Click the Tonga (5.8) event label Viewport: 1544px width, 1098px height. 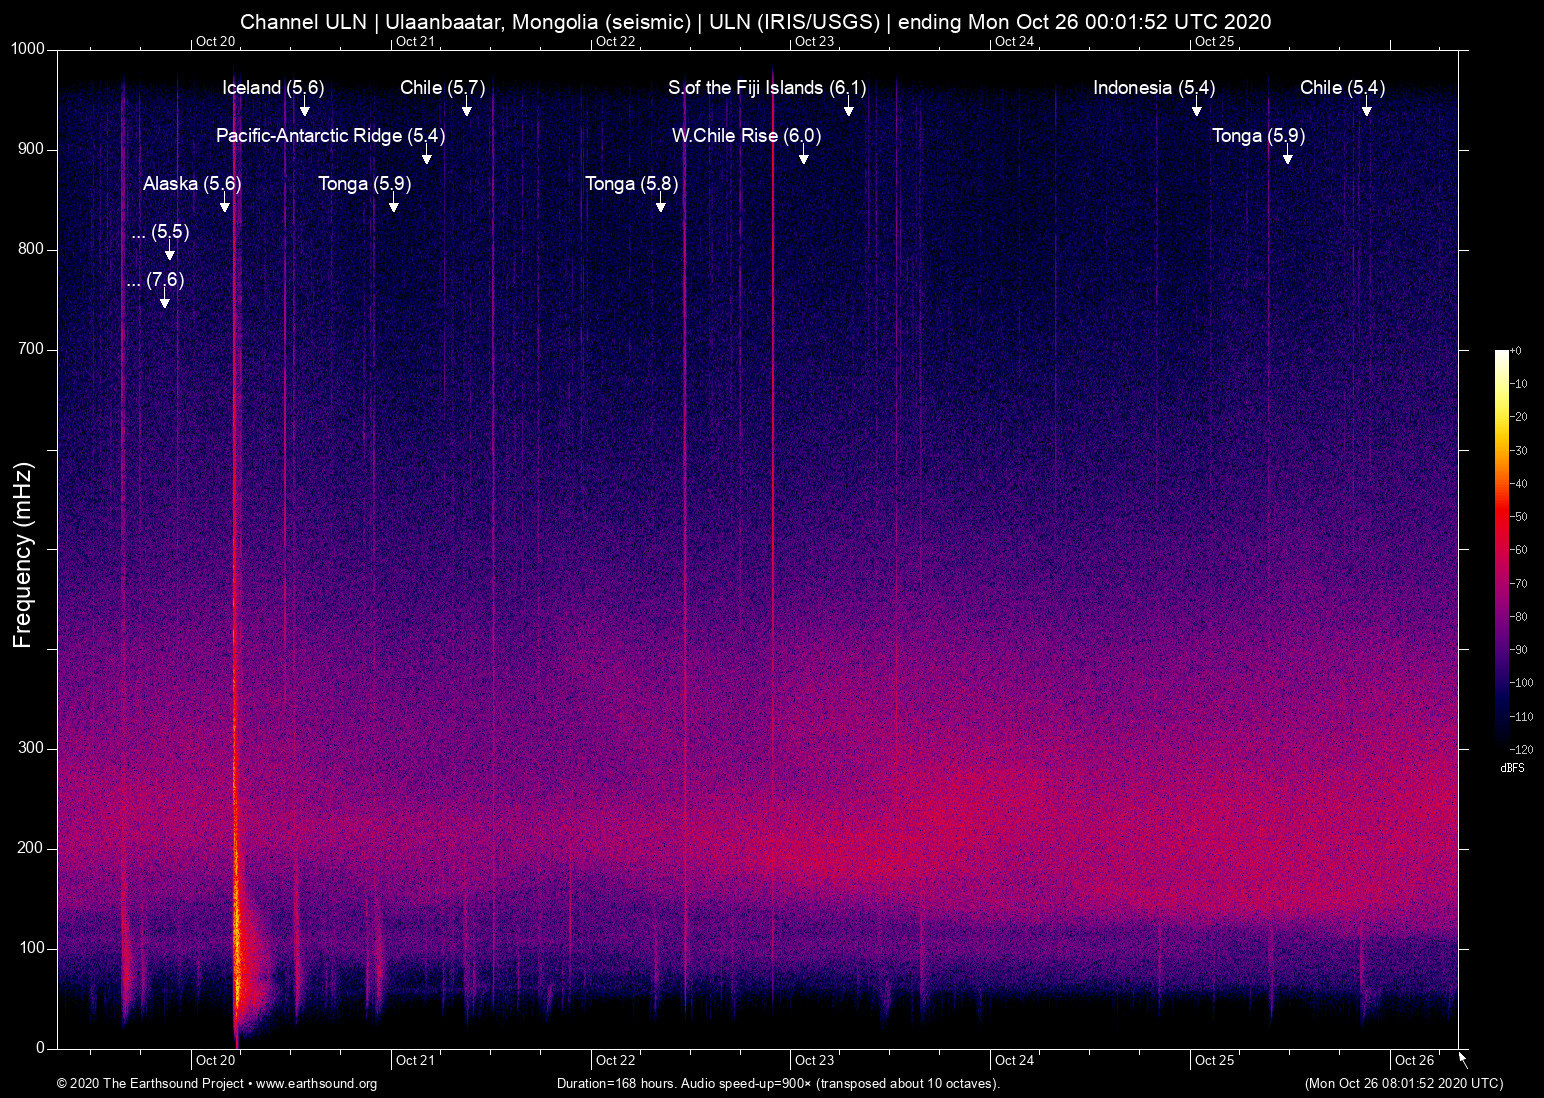[631, 184]
